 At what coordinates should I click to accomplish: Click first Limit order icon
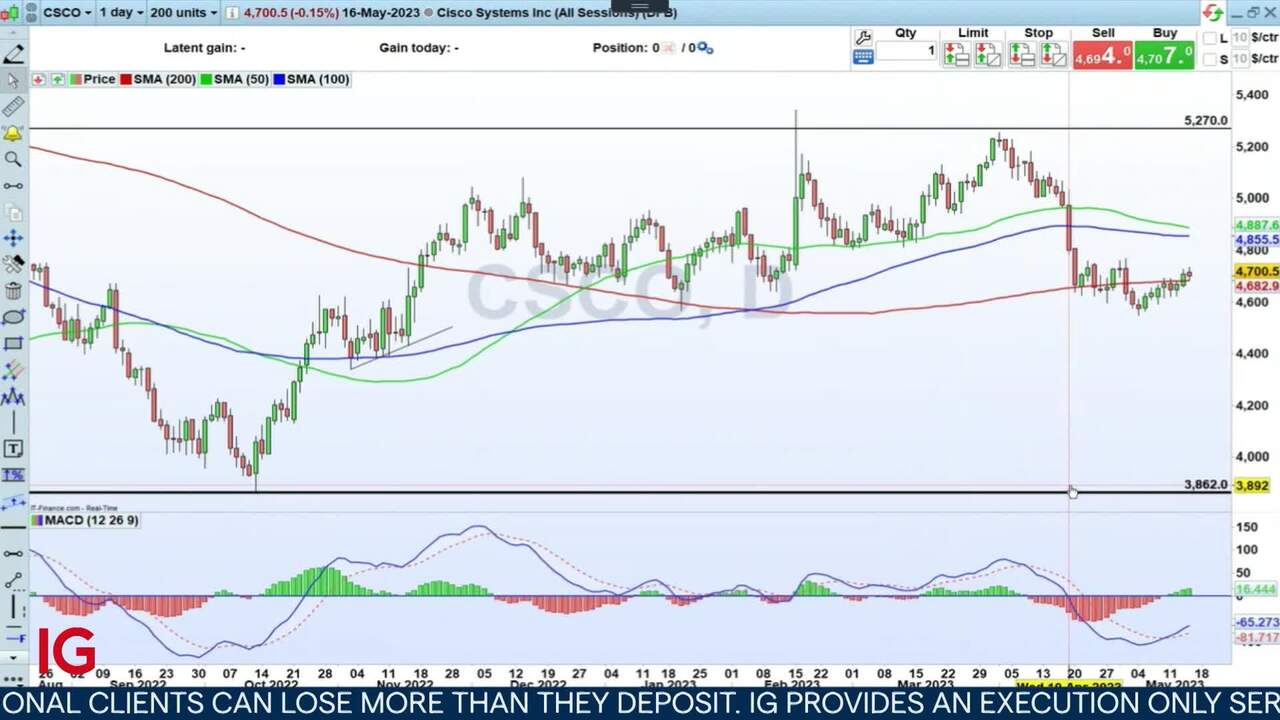[x=955, y=54]
